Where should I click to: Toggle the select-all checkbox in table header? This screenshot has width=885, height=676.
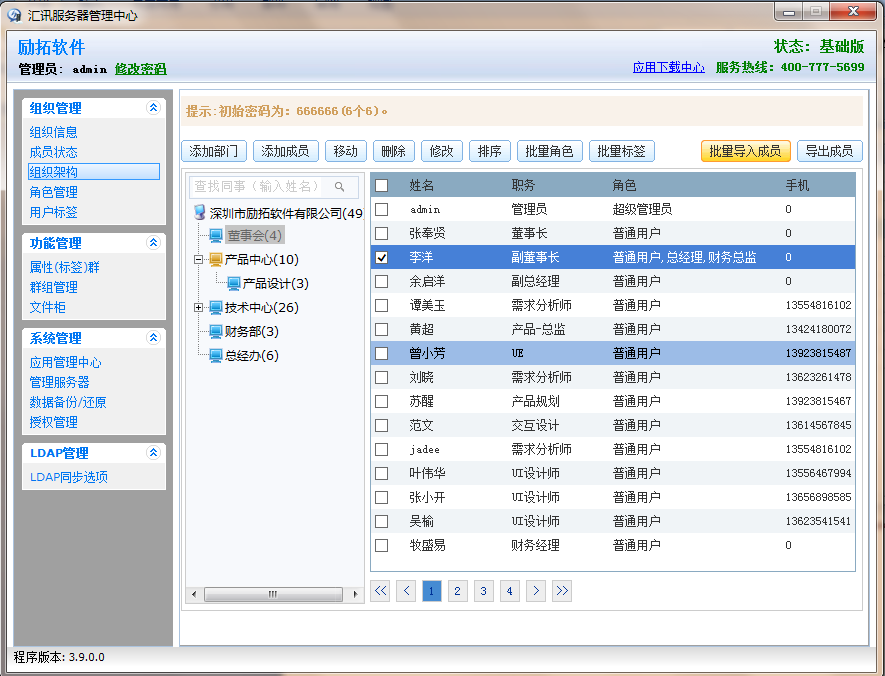click(x=382, y=185)
